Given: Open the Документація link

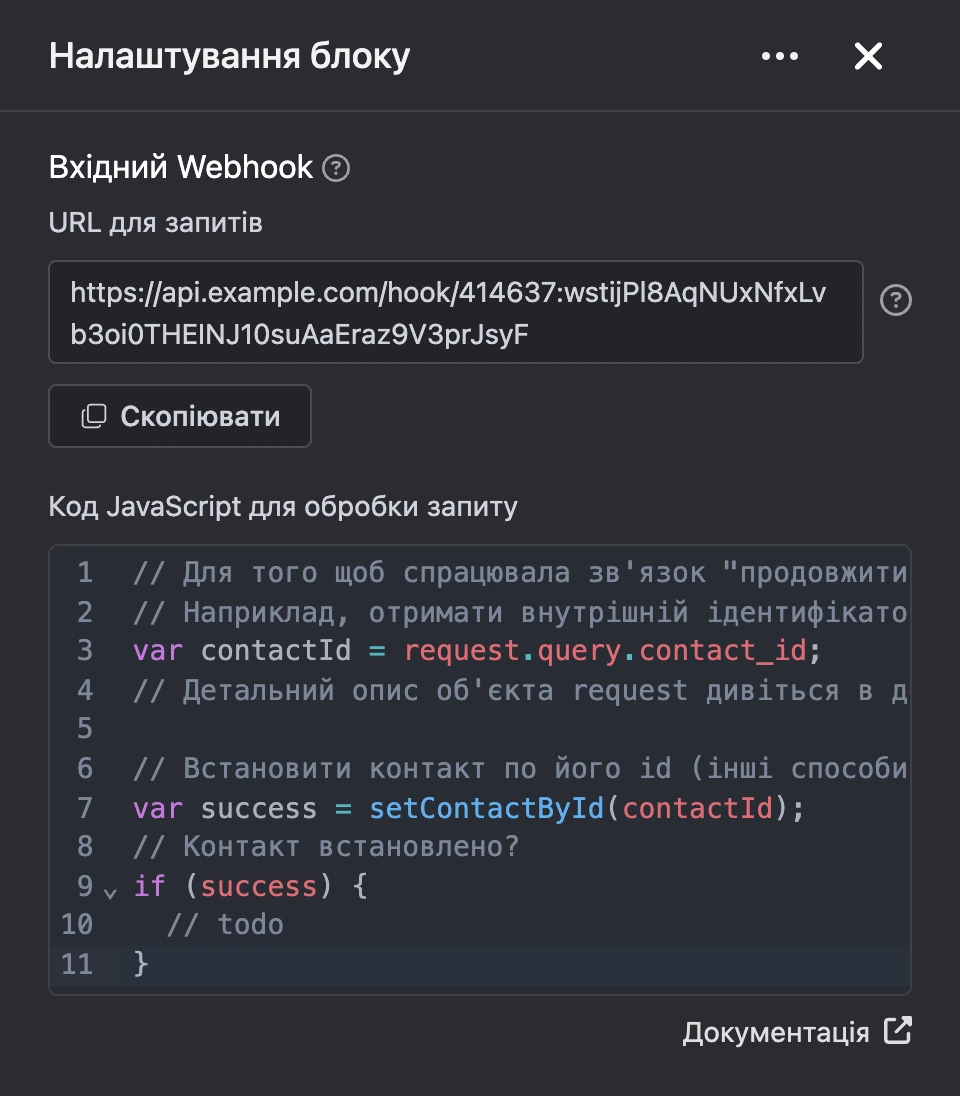Looking at the screenshot, I should tap(797, 1032).
